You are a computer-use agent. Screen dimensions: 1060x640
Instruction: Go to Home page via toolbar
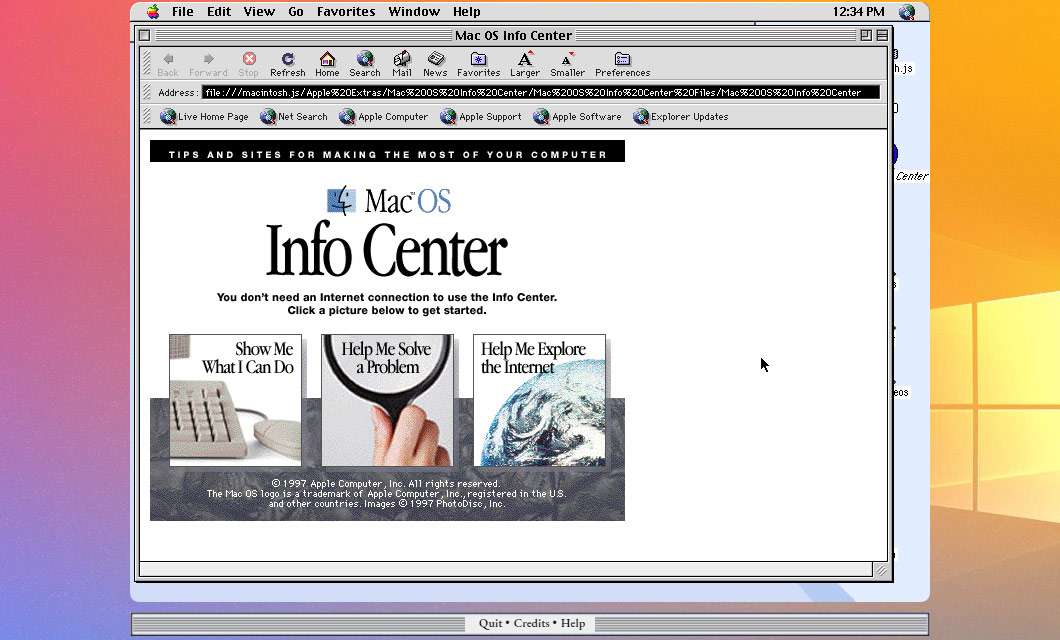click(327, 64)
